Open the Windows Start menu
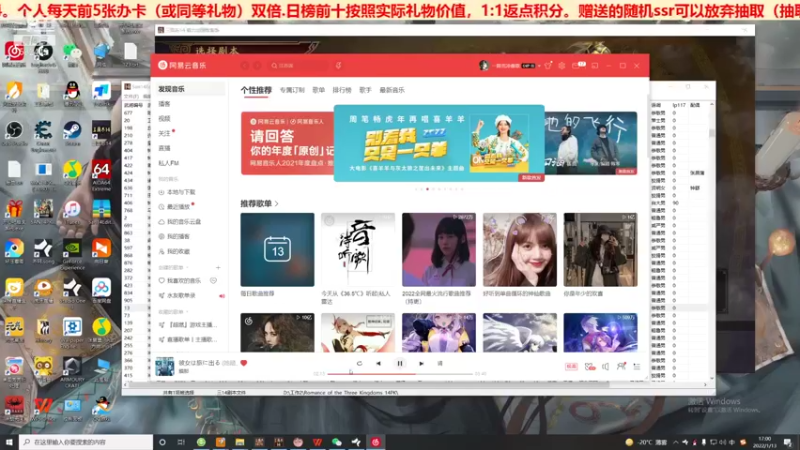 (x=9, y=442)
